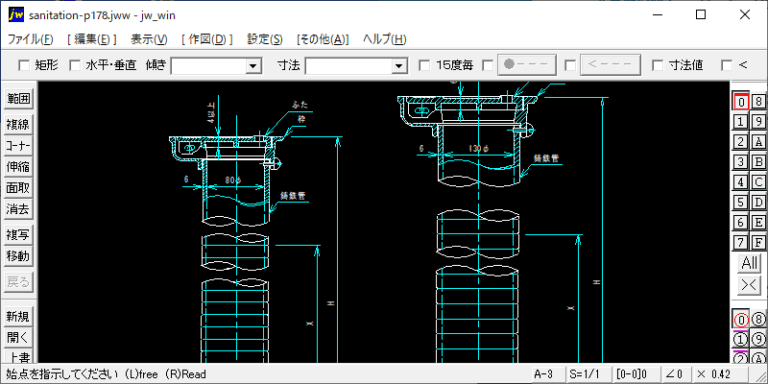Select layer 2 button
Screen dimensions: 768x384
pos(741,142)
